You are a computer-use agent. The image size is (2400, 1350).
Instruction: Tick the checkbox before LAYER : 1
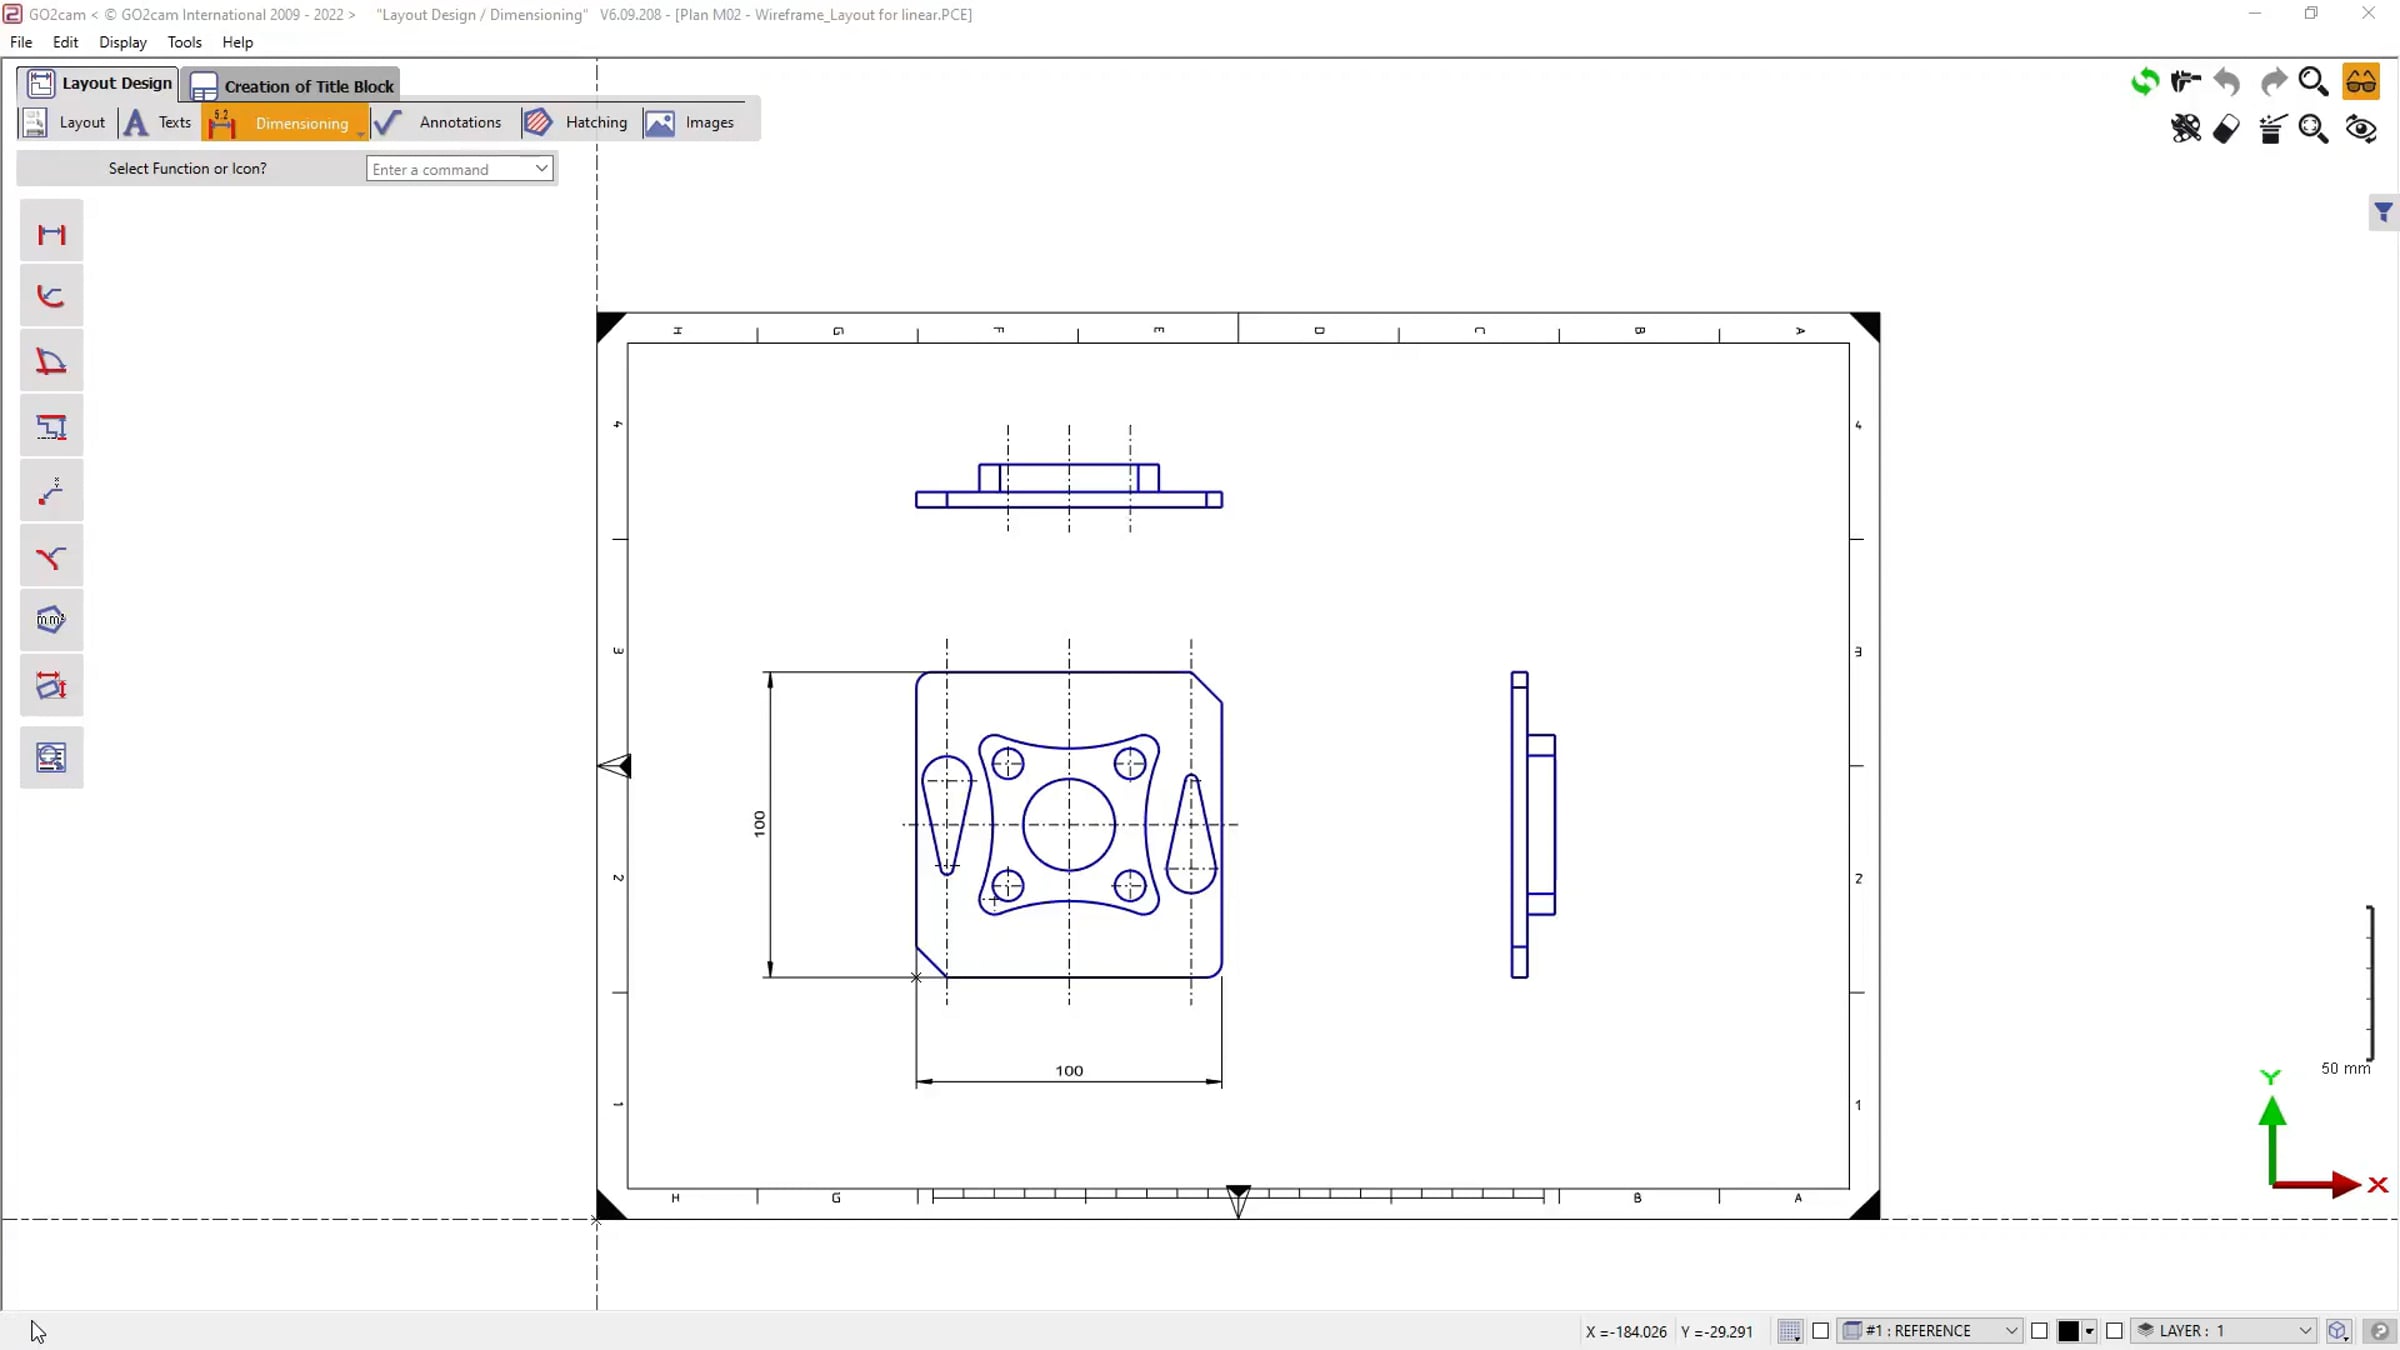pyautogui.click(x=2114, y=1331)
